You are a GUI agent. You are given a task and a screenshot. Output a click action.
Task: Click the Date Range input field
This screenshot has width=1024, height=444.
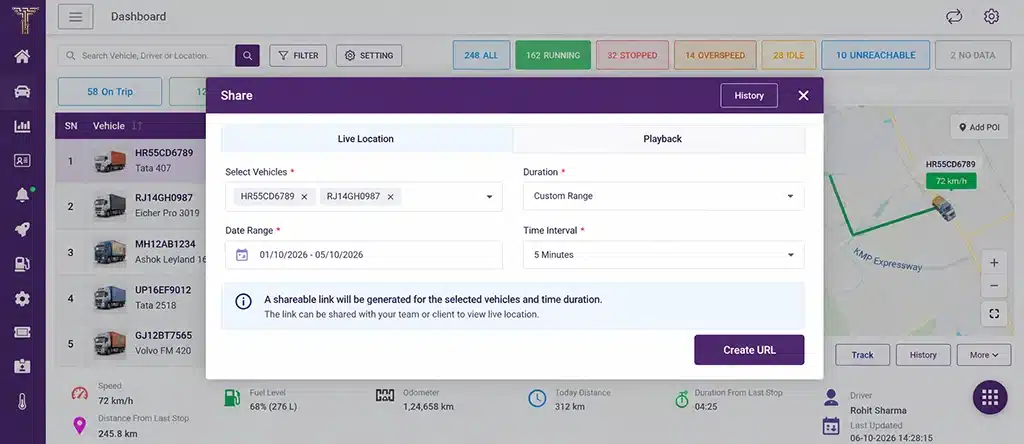click(364, 255)
